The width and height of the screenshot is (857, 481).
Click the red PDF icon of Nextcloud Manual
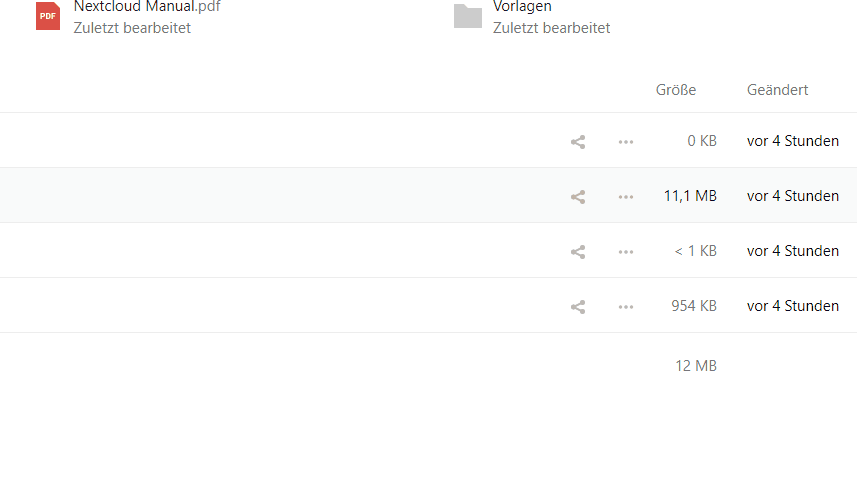coord(48,16)
